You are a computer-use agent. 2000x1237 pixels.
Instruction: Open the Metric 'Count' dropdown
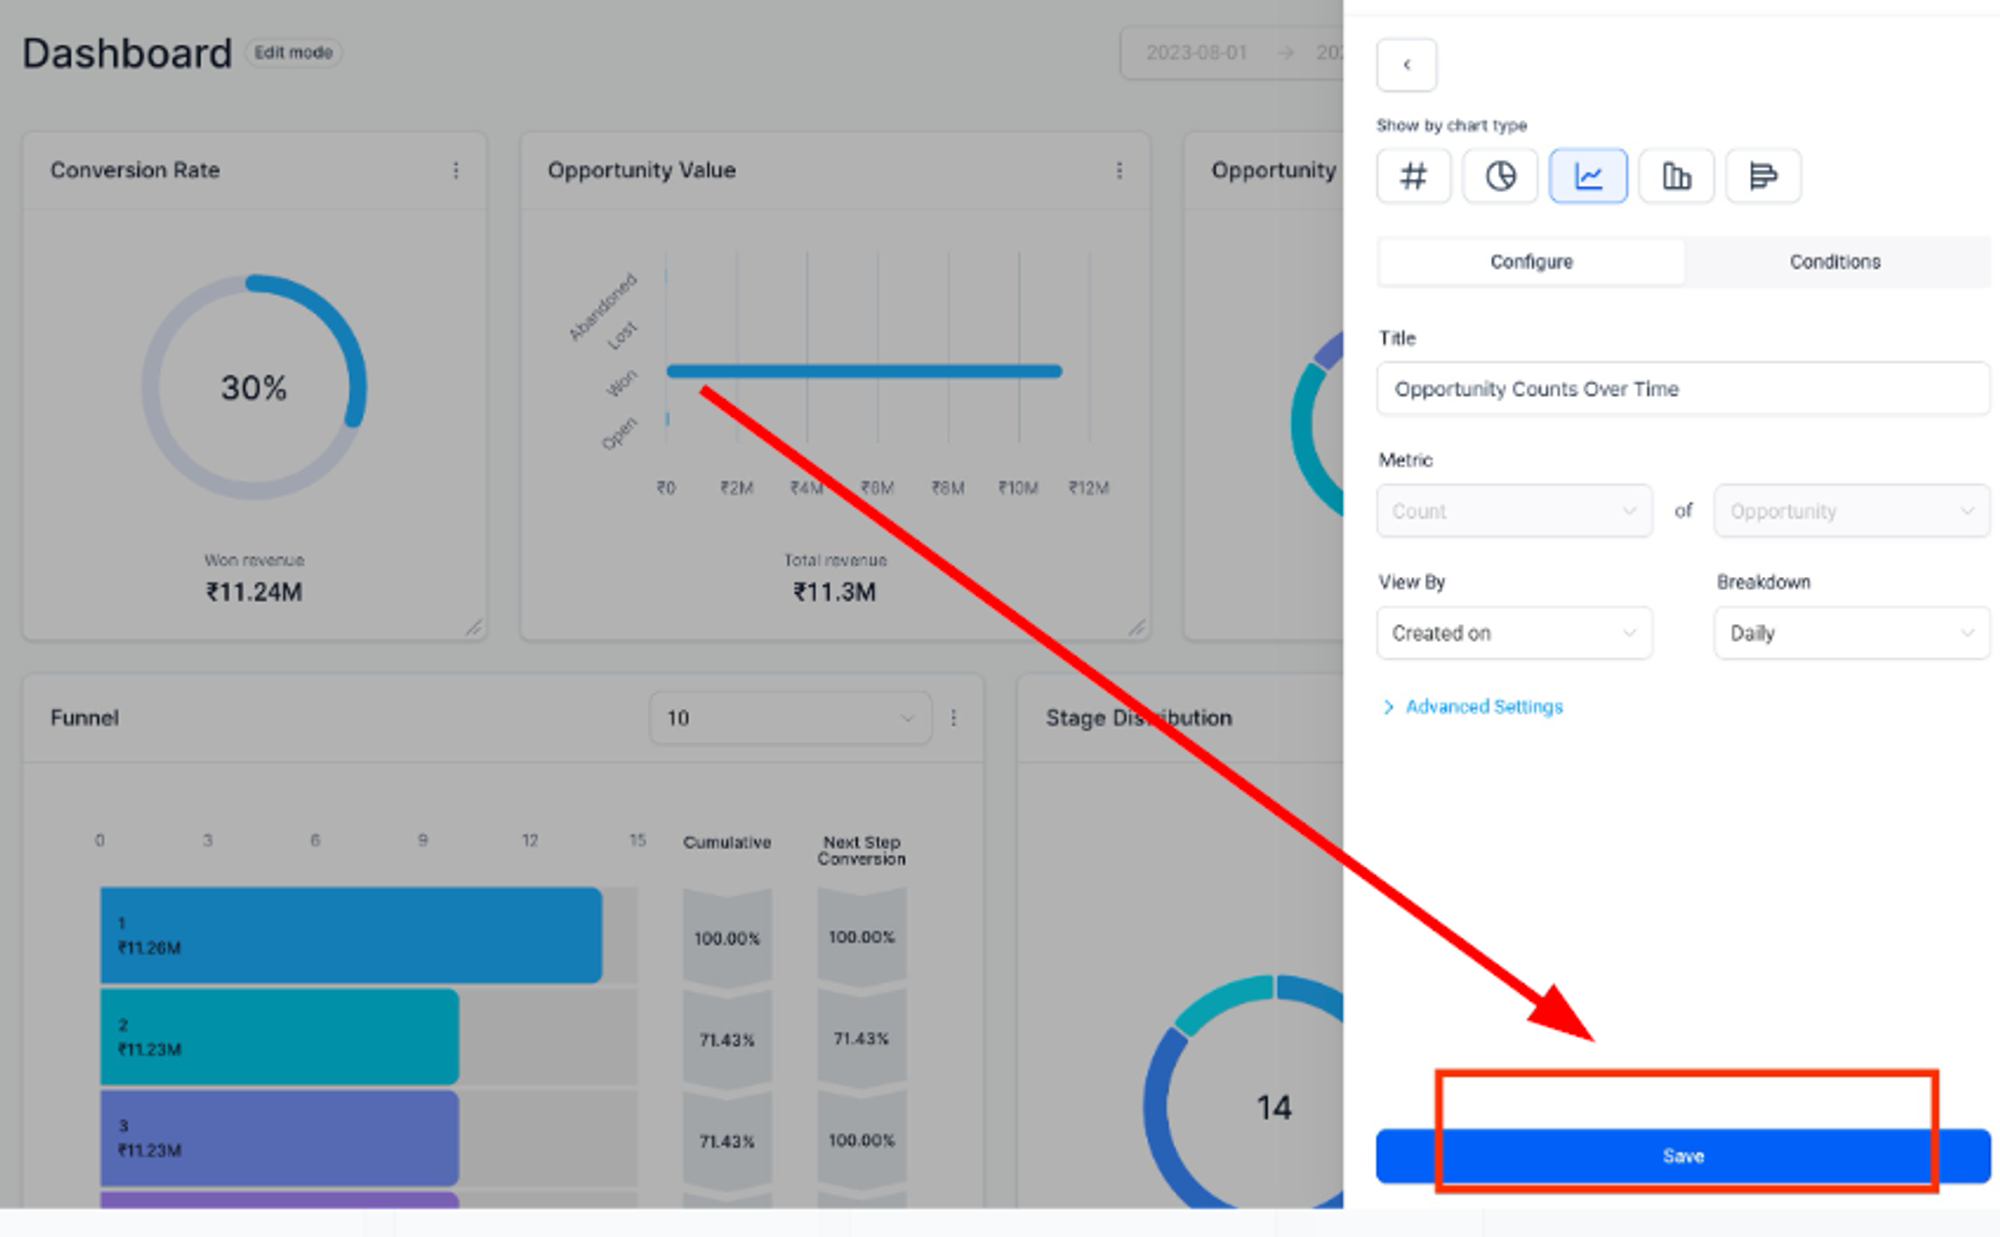pyautogui.click(x=1514, y=511)
